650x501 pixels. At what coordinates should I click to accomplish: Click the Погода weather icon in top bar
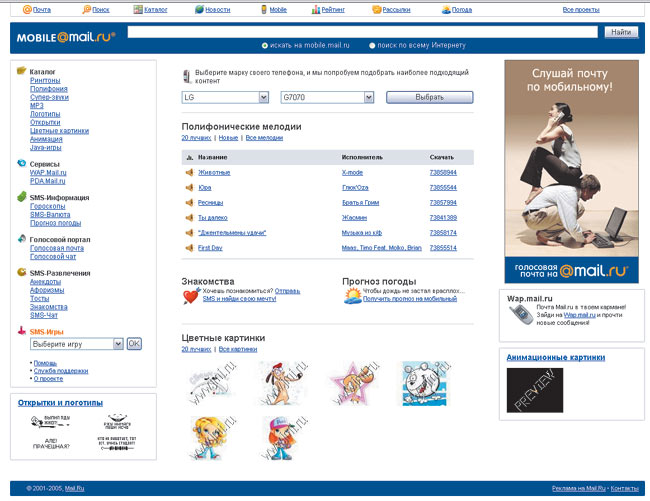445,9
